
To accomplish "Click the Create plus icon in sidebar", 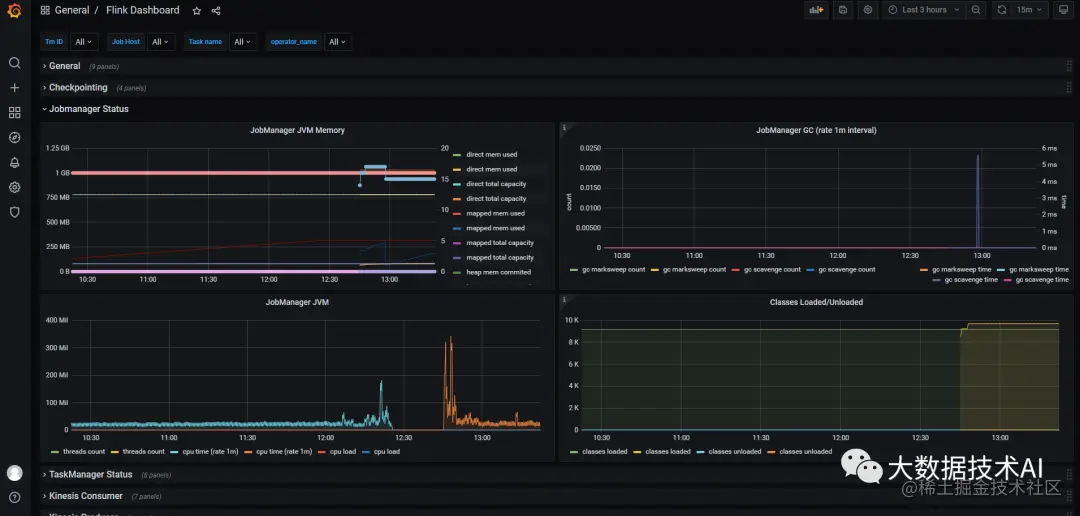I will 14,87.
